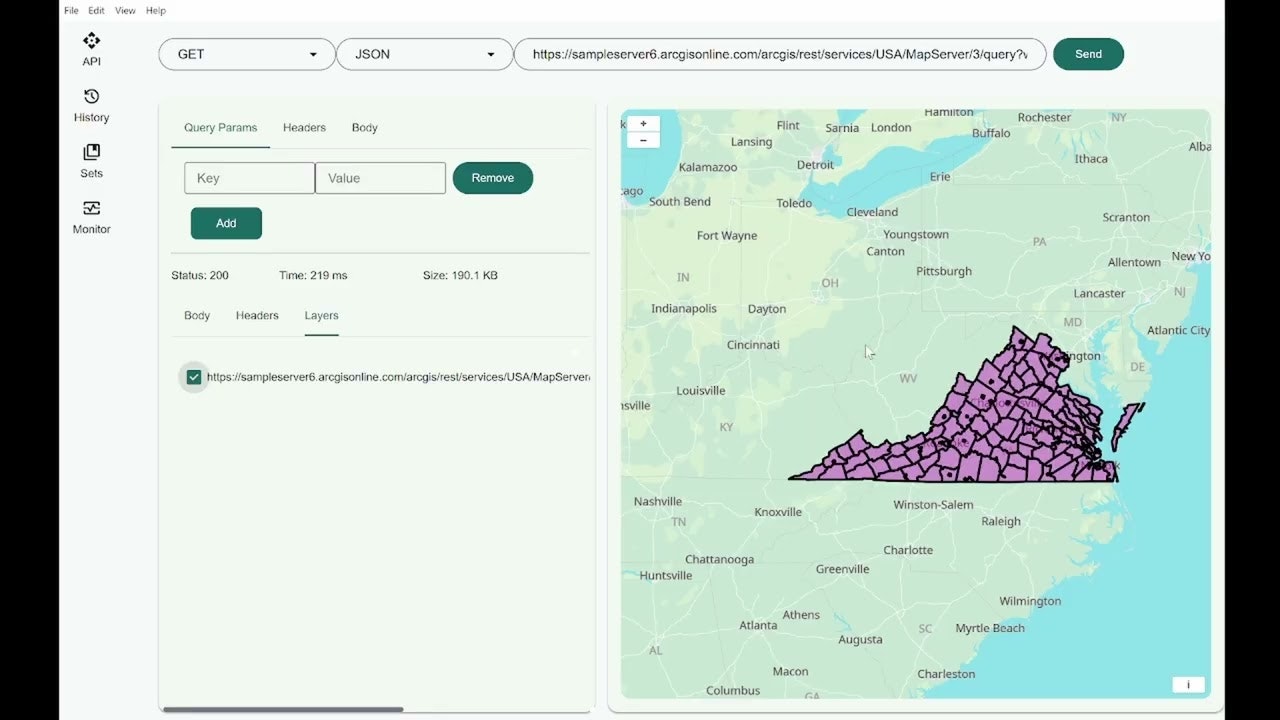Open the Help menu

point(156,10)
